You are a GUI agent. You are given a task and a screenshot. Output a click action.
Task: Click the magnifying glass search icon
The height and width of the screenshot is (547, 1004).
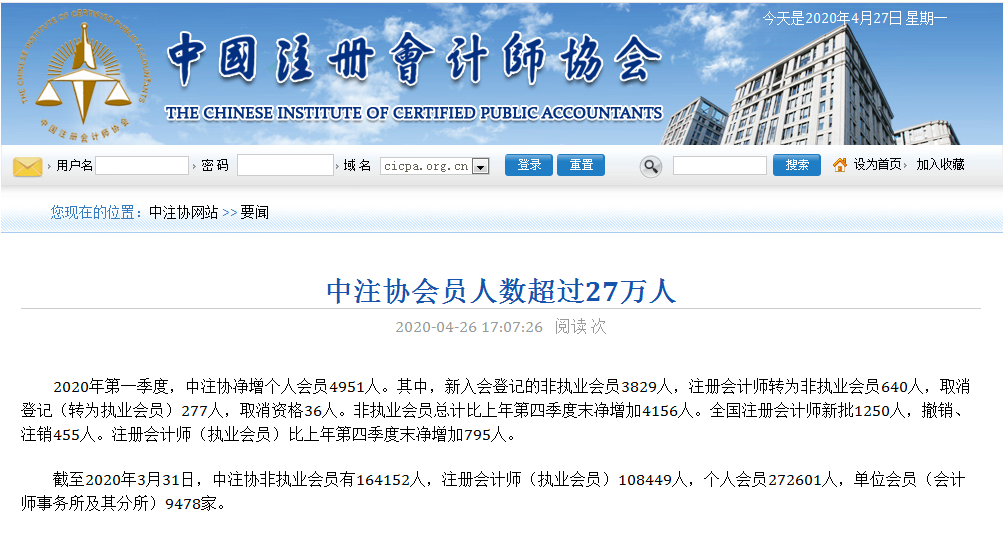[651, 167]
